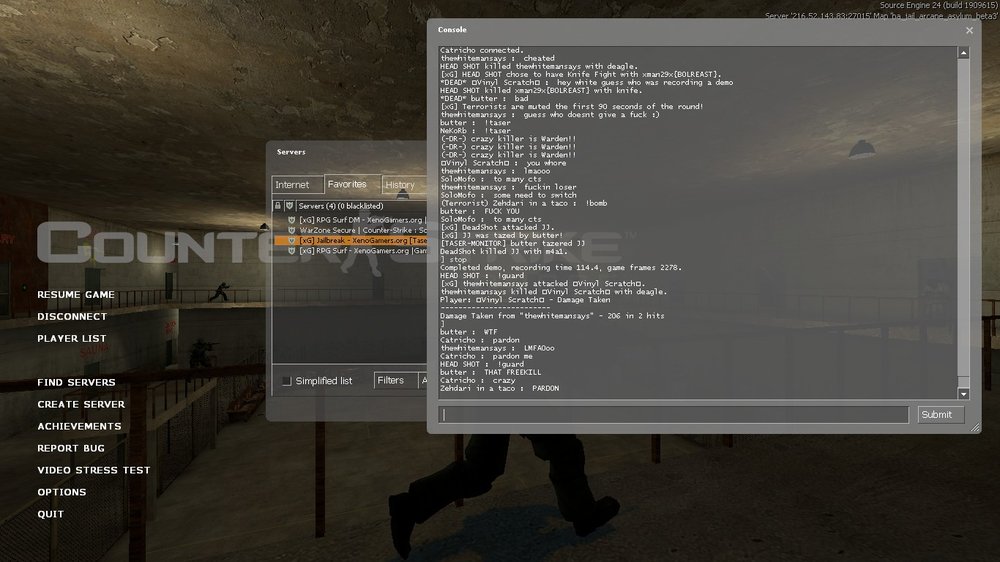This screenshot has width=1000, height=562.
Task: Click console line 'Catricho connected.'
Action: point(482,50)
